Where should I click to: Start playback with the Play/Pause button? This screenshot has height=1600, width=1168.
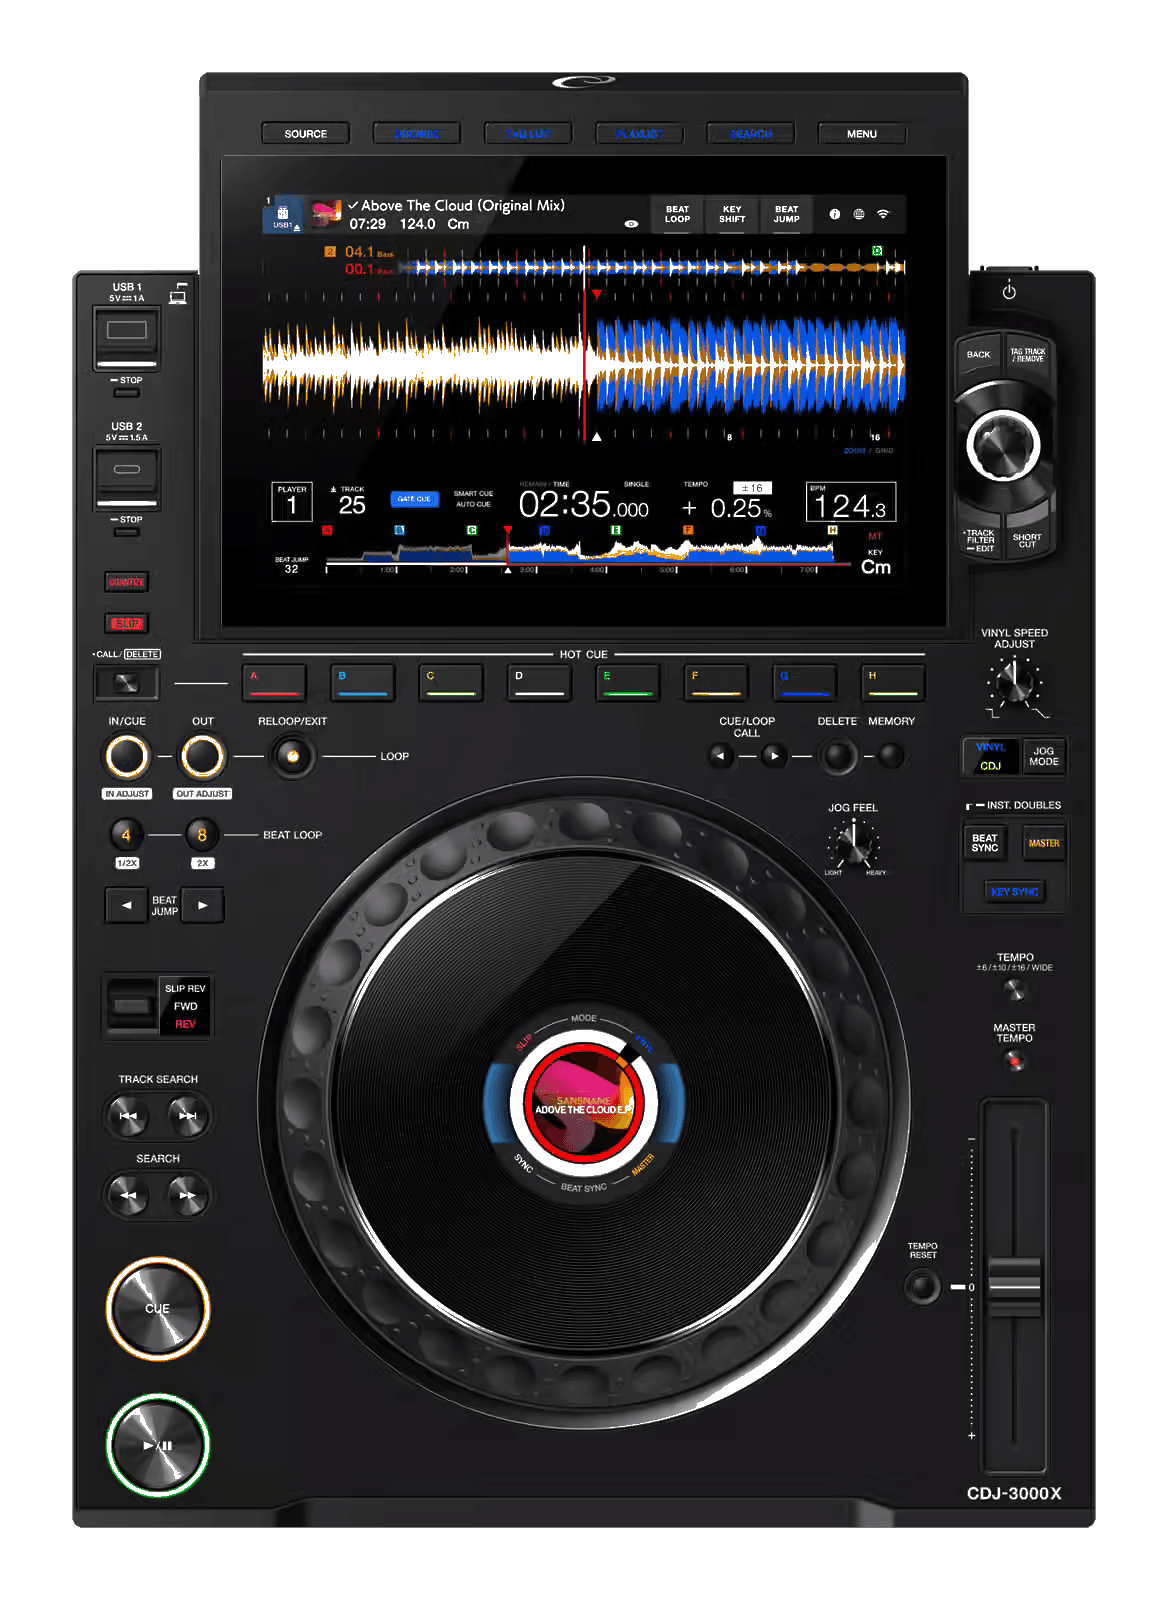(158, 1445)
